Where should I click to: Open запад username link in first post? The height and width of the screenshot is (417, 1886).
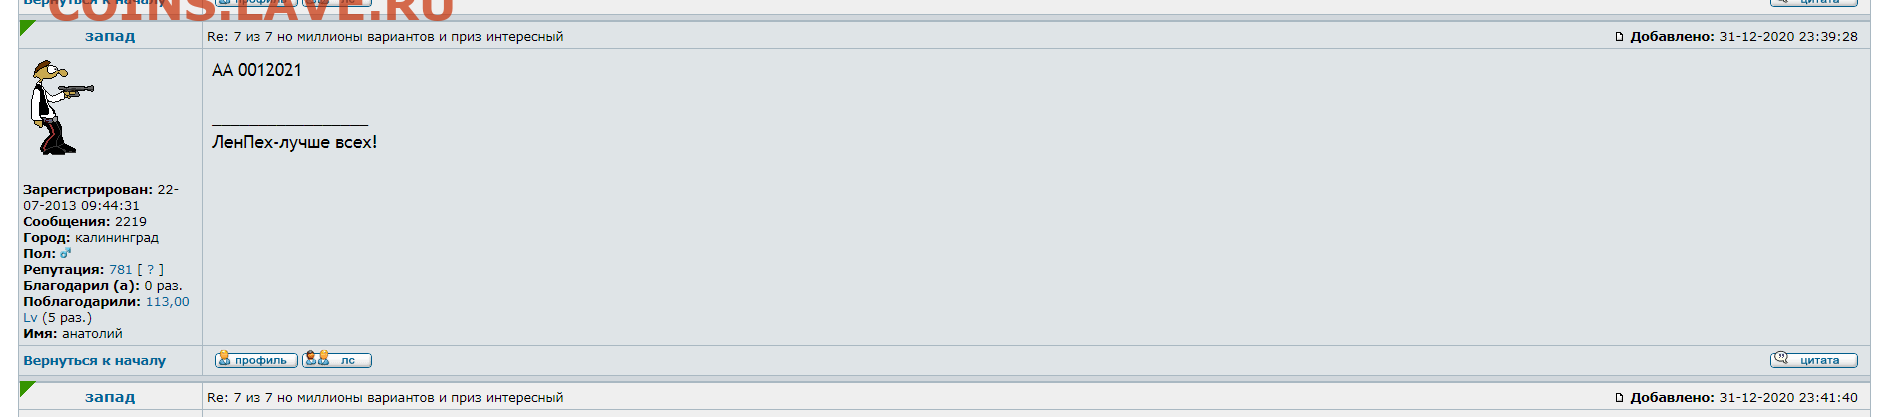point(110,36)
